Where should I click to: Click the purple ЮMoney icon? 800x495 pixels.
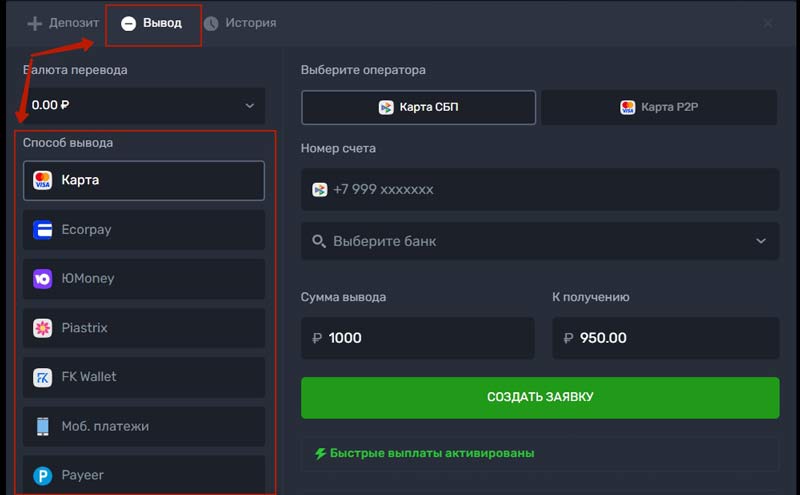click(x=43, y=279)
